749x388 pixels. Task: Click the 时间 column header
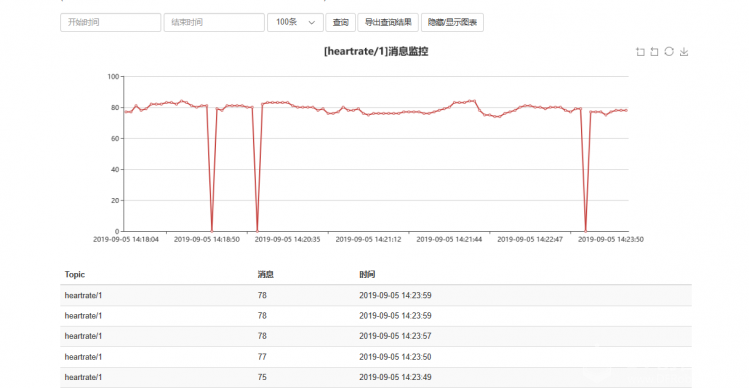point(367,274)
